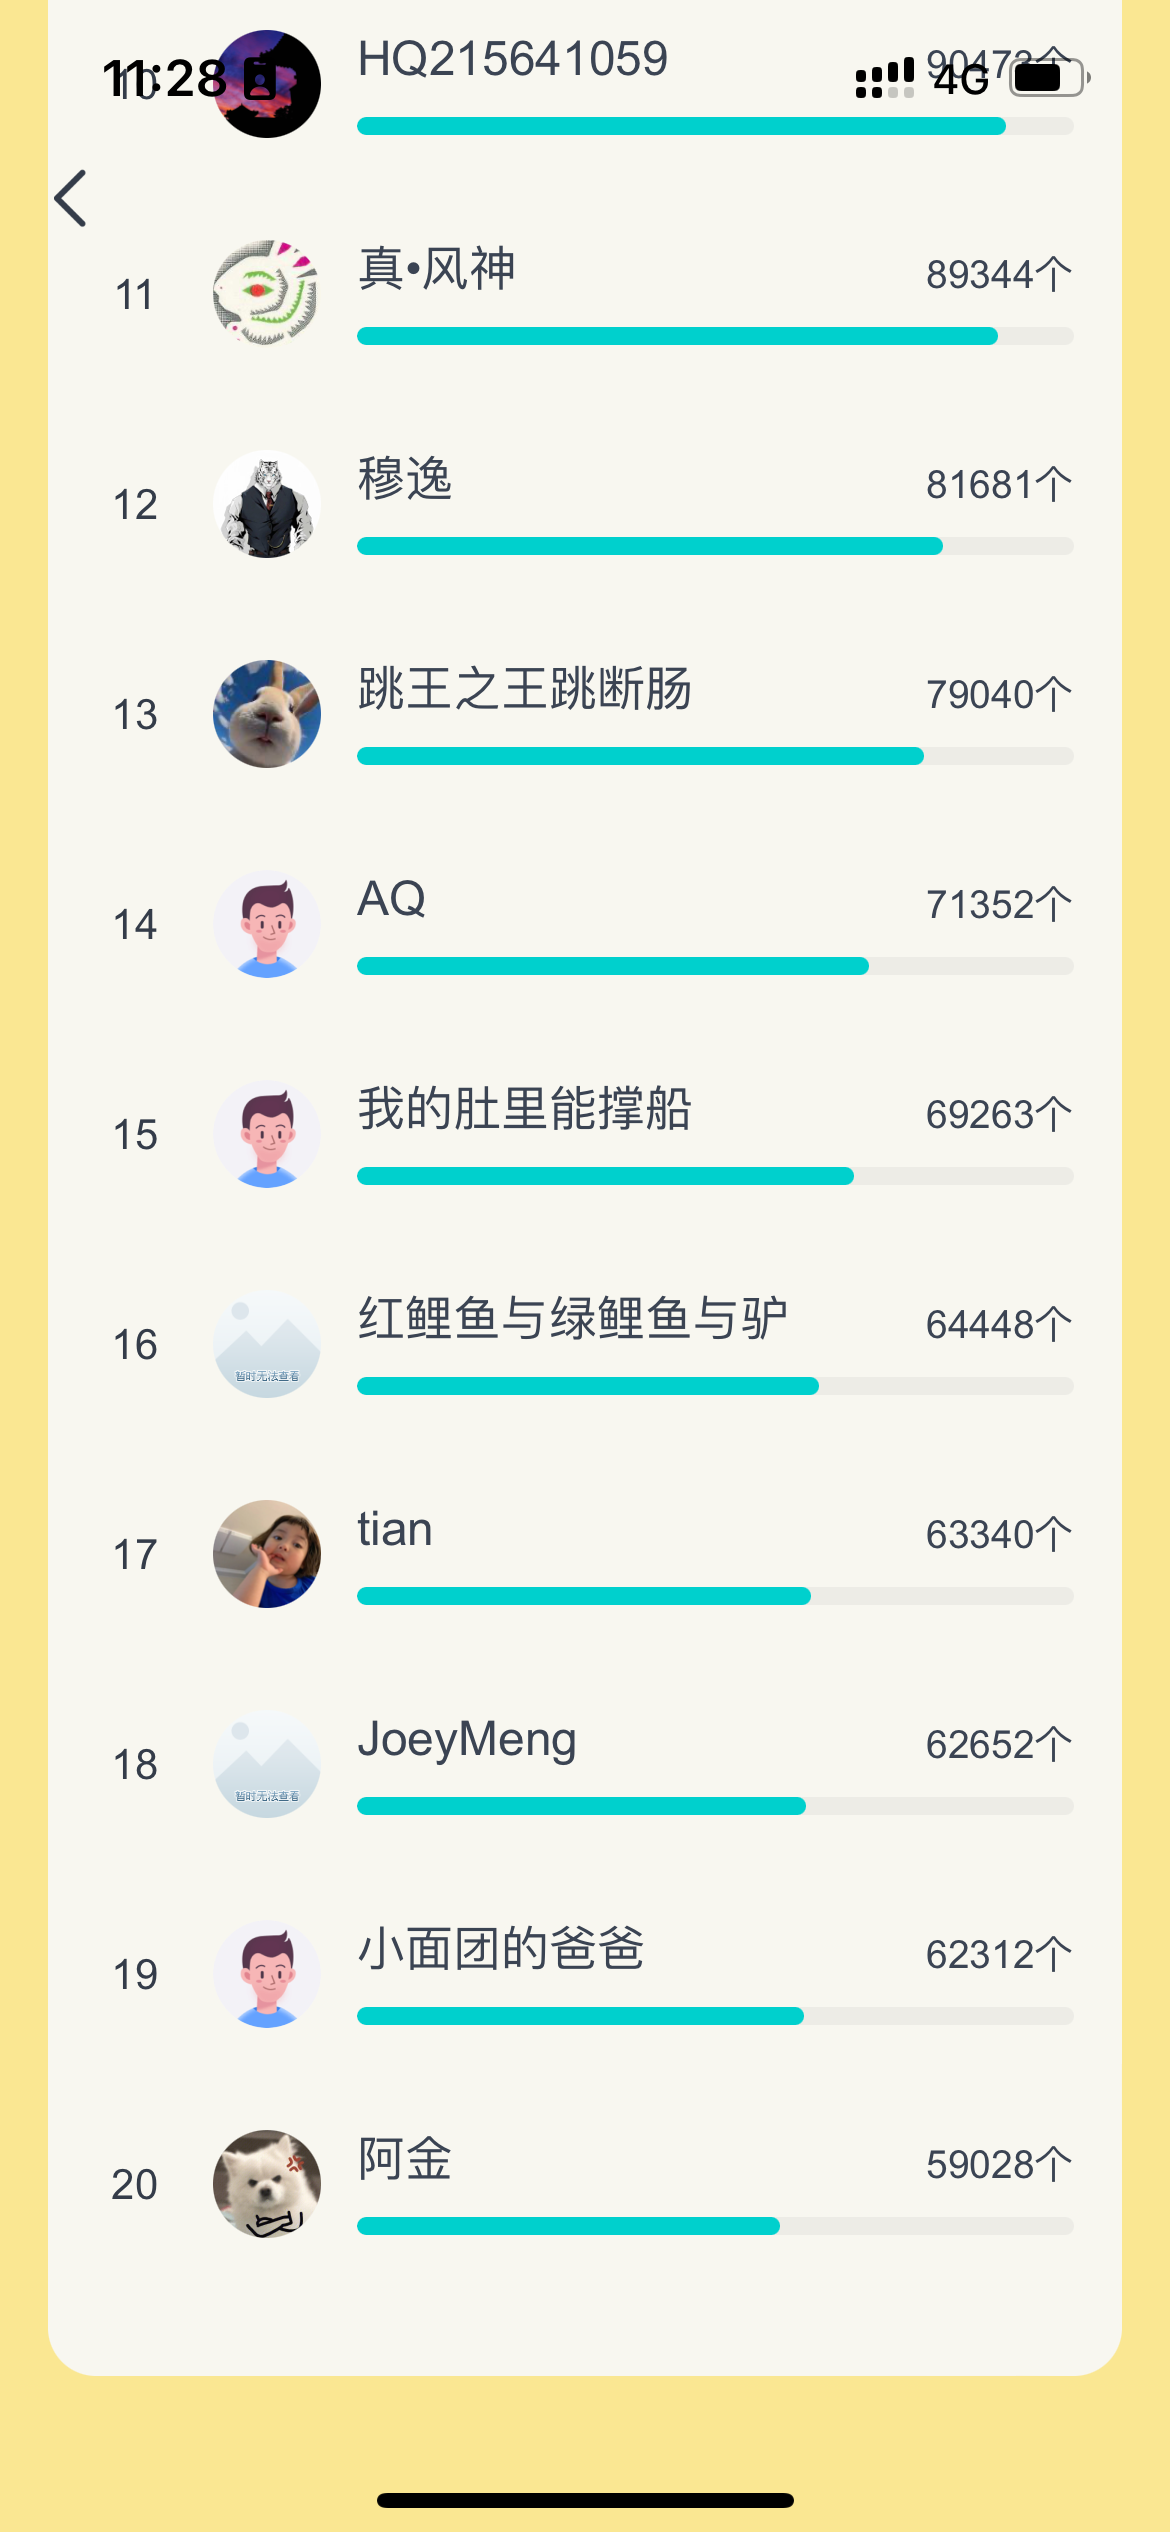The width and height of the screenshot is (1170, 2532).
Task: Select the username 真•风神
Action: (x=437, y=269)
